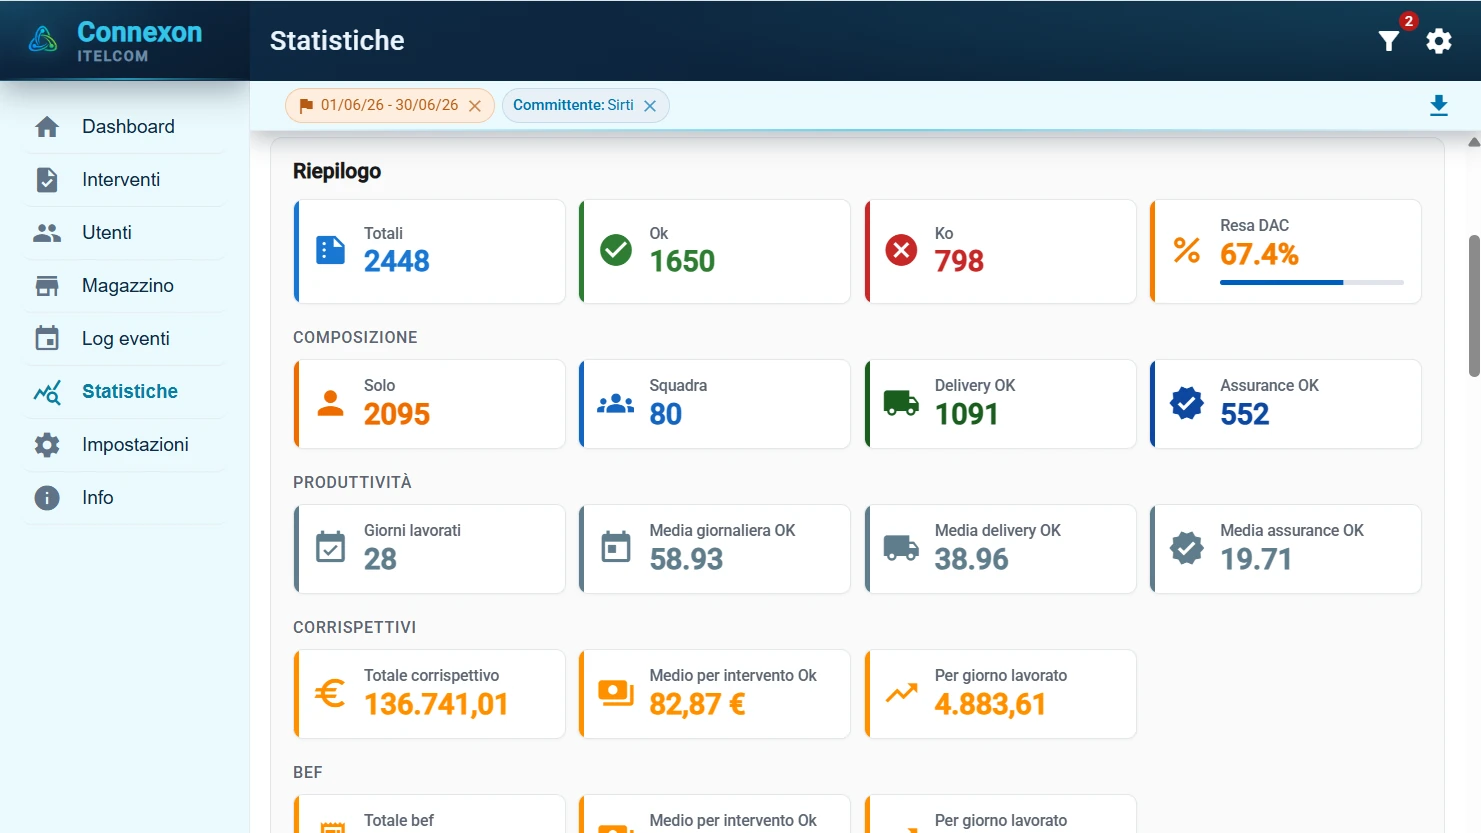Click the green Ok checkmark icon
The image size is (1481, 833).
616,250
